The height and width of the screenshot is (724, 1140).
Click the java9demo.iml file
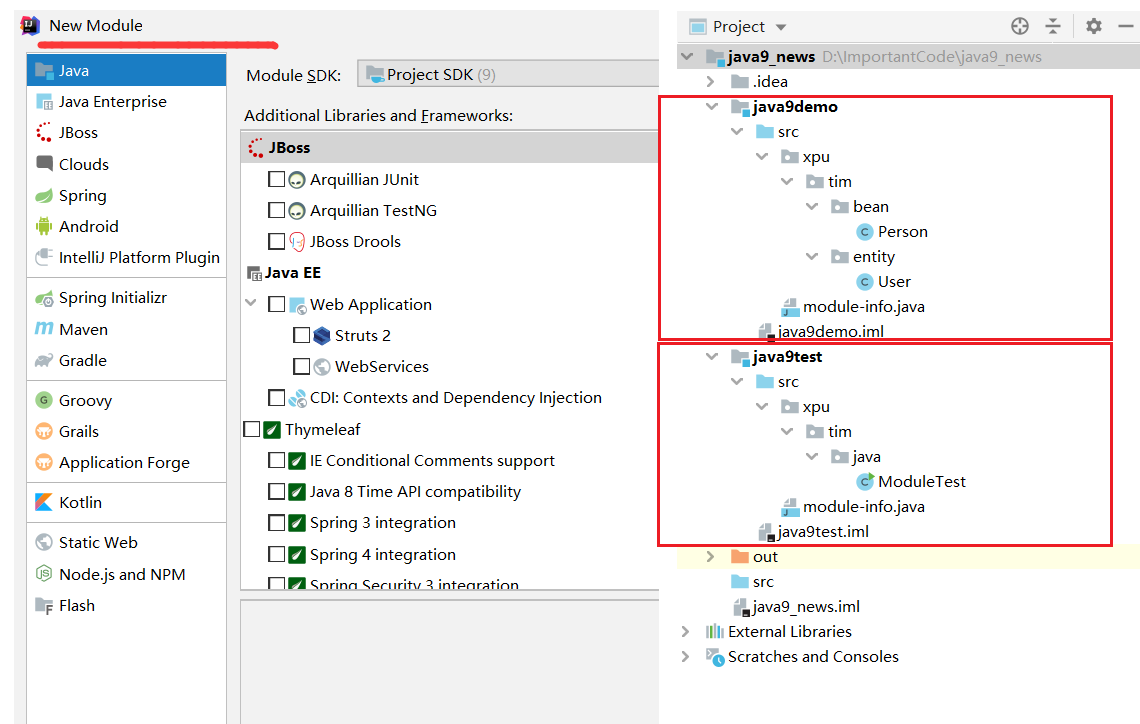coord(830,332)
